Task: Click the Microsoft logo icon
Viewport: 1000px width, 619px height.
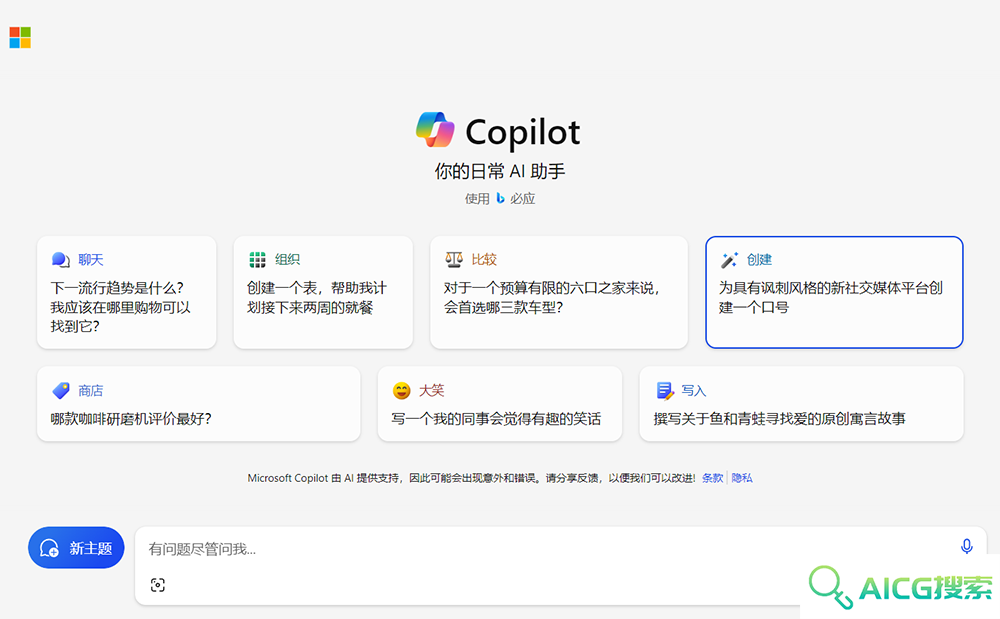Action: click(20, 38)
